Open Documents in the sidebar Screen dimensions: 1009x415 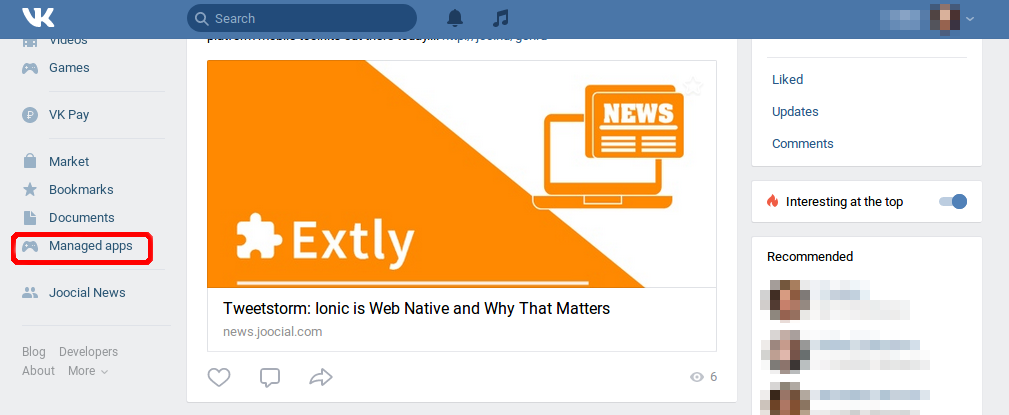pyautogui.click(x=82, y=217)
